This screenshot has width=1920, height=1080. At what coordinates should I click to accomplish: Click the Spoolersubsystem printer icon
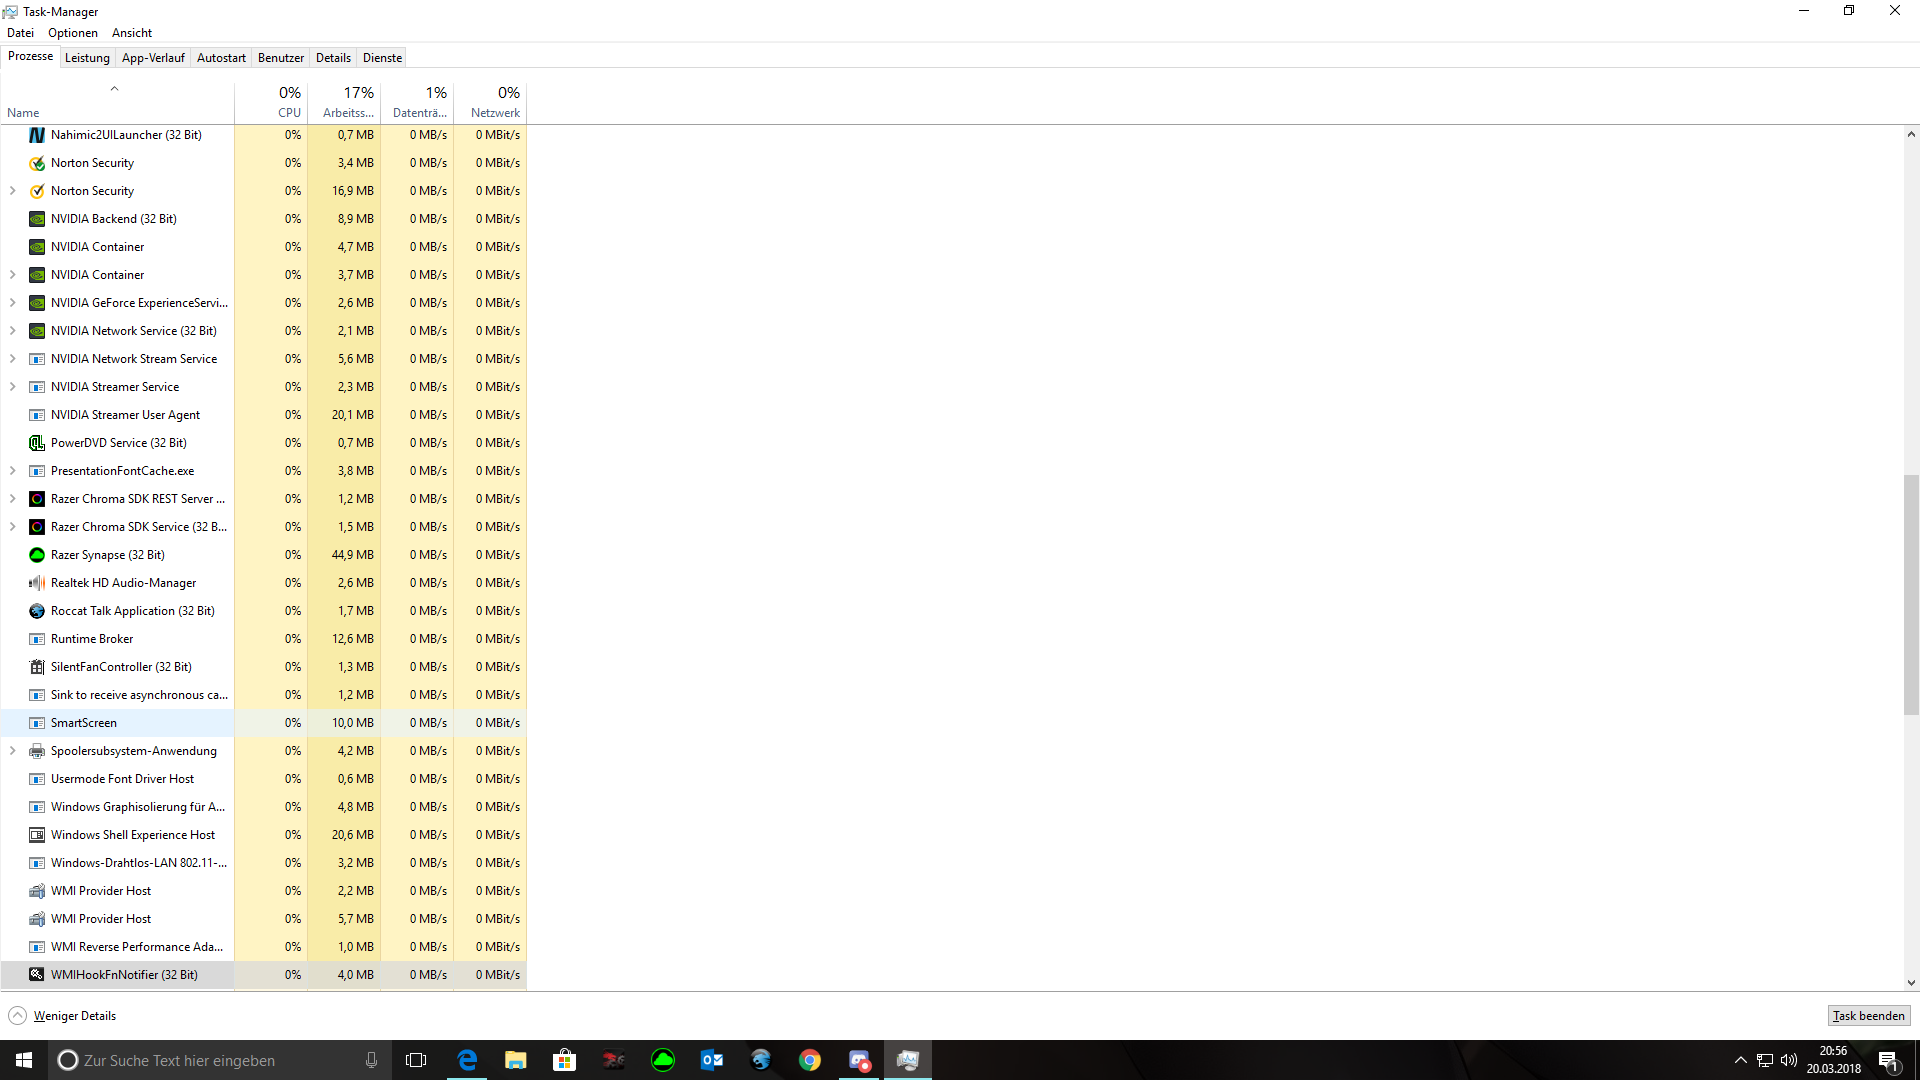click(x=37, y=751)
